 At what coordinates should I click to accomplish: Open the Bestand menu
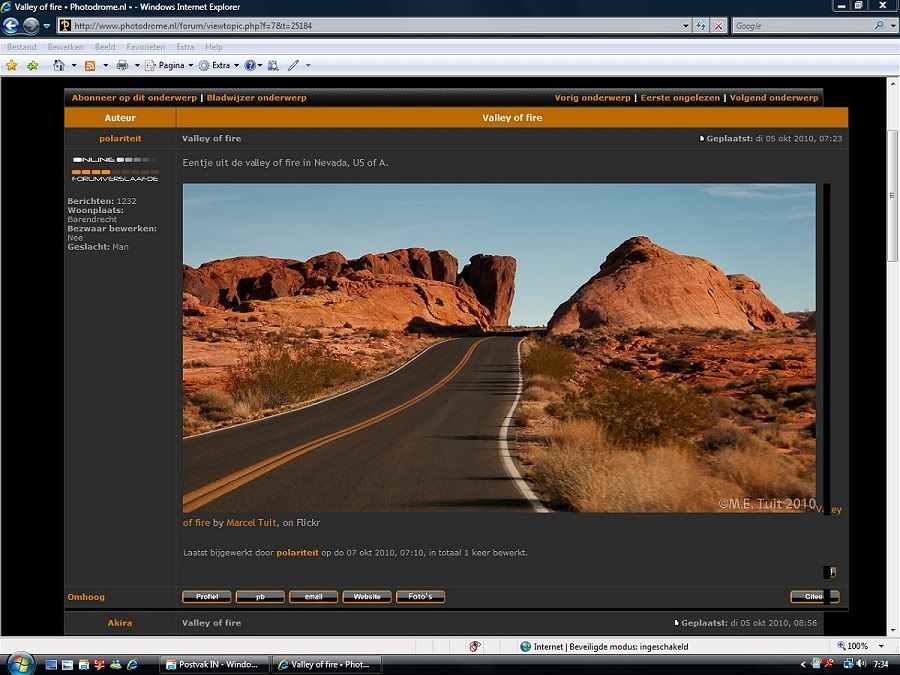click(x=22, y=47)
